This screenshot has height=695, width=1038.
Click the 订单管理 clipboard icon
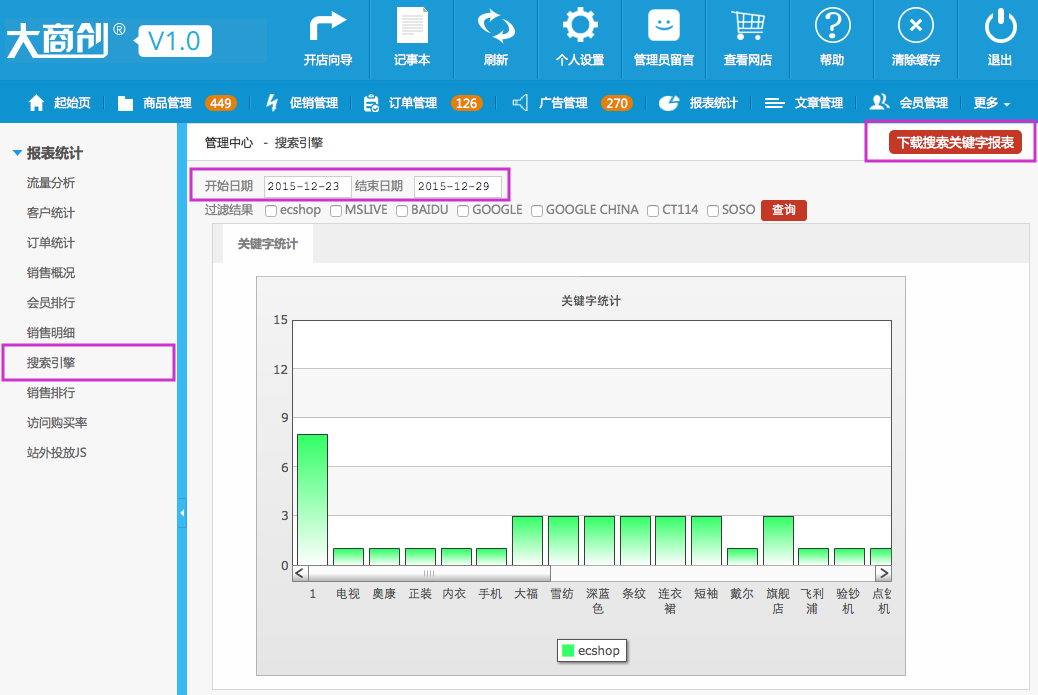coord(371,103)
